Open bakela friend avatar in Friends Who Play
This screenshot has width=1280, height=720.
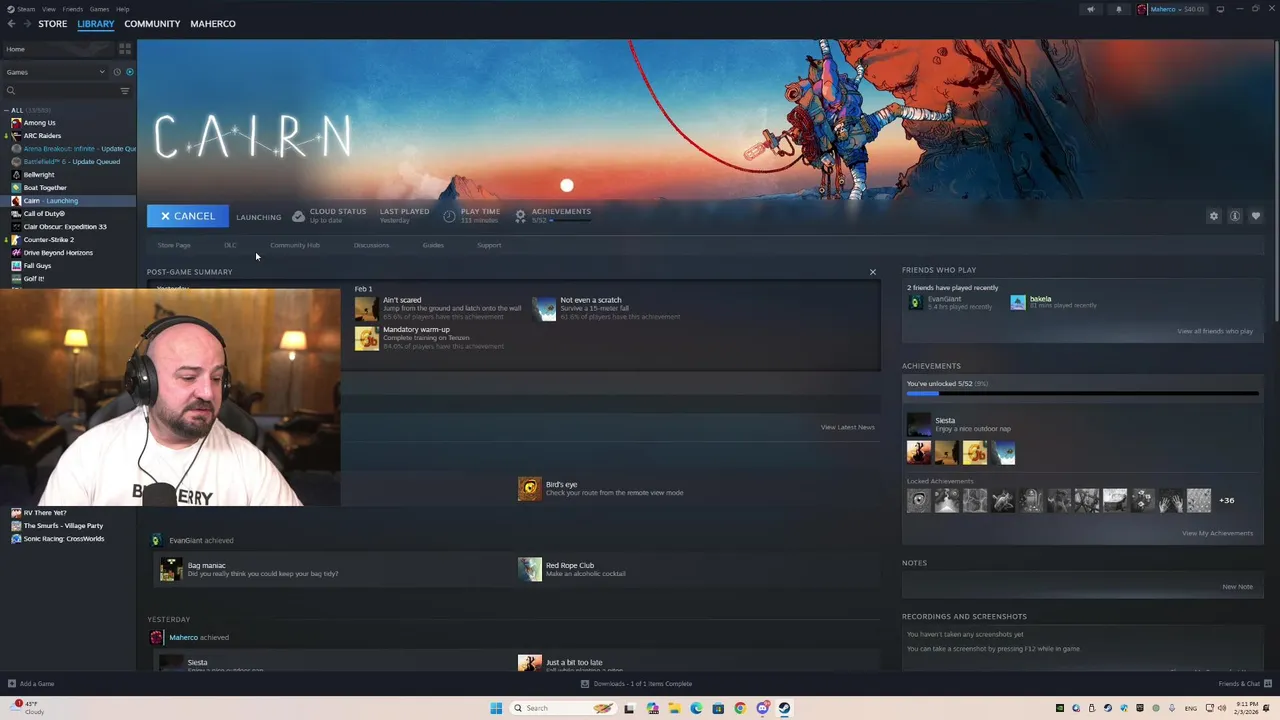pyautogui.click(x=1017, y=302)
